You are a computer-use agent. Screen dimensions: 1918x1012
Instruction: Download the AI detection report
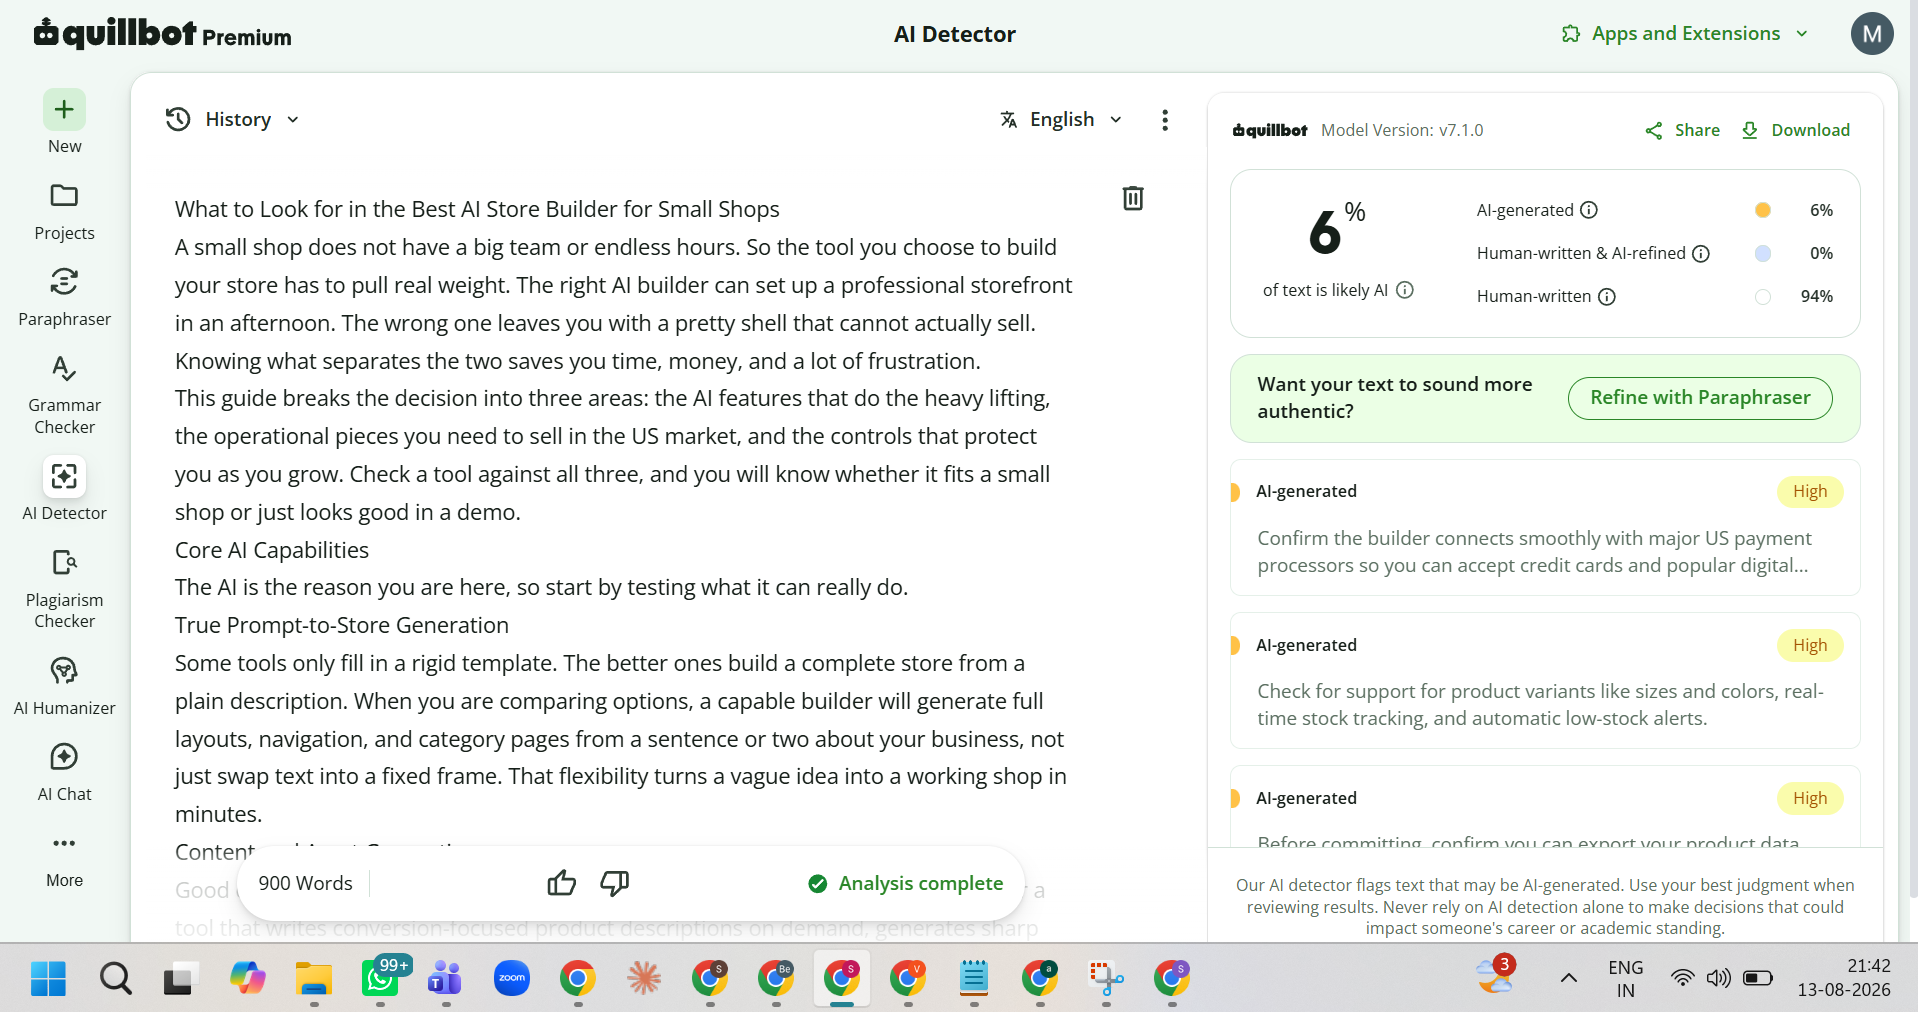coord(1796,130)
